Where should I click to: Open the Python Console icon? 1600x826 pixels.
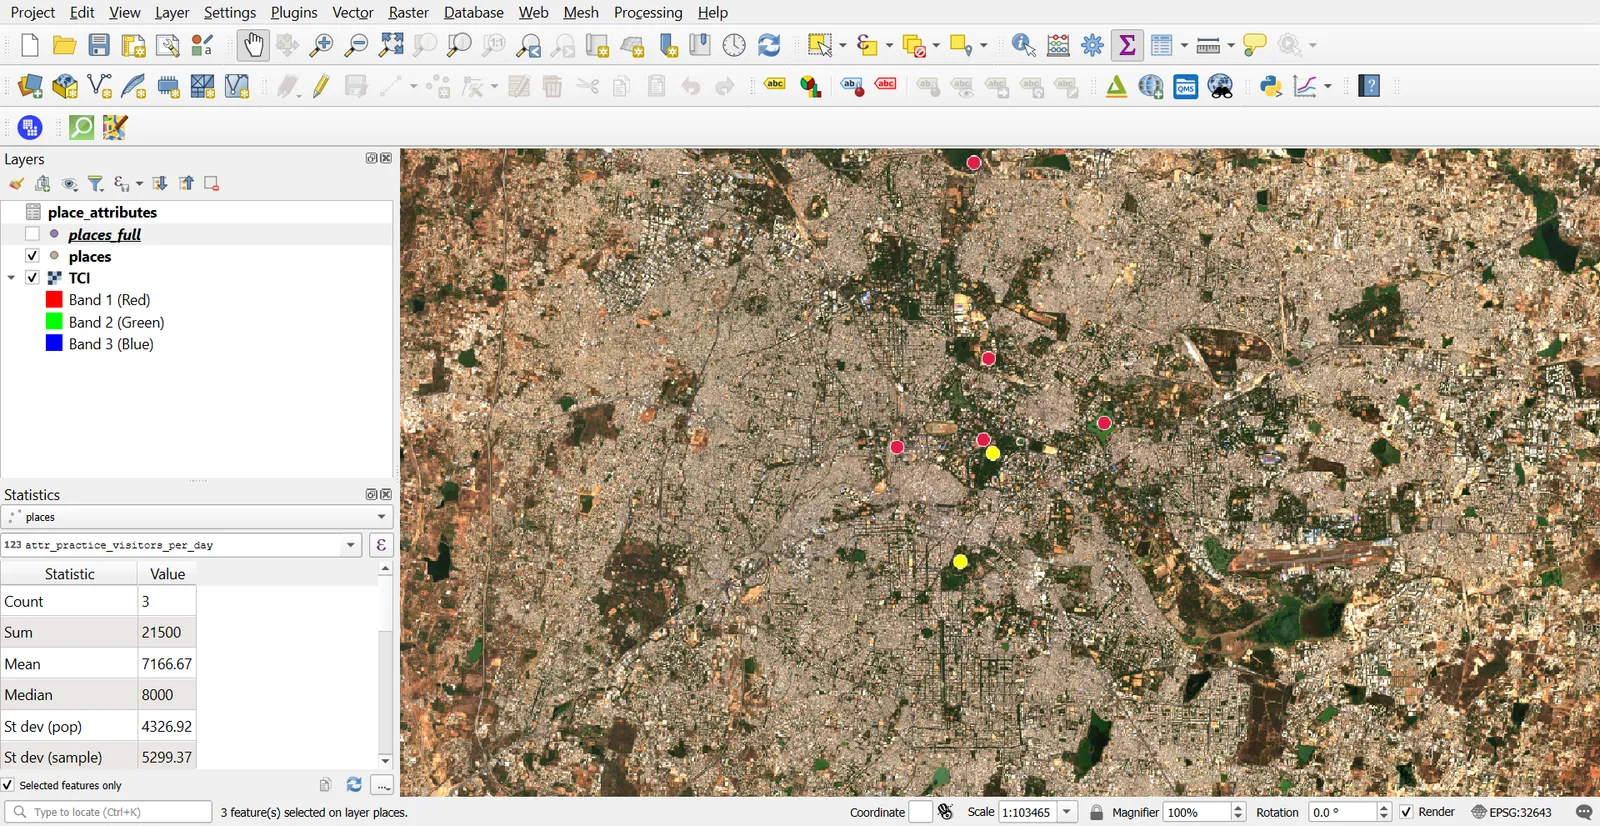[x=1271, y=87]
